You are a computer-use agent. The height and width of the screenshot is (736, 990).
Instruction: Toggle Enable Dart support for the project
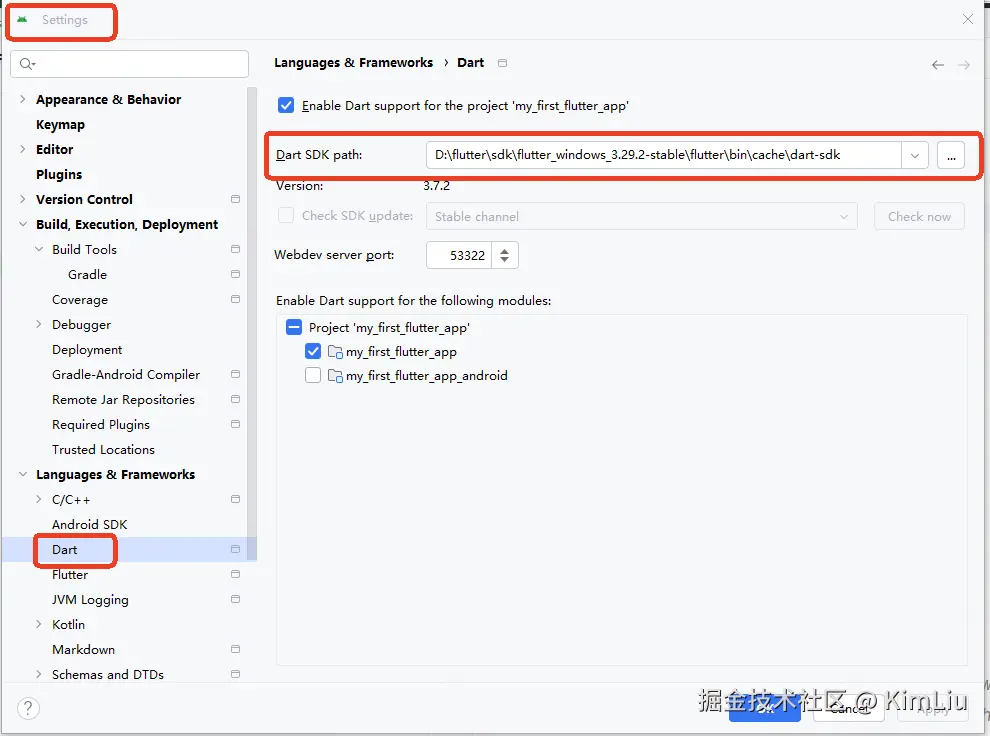click(x=286, y=105)
